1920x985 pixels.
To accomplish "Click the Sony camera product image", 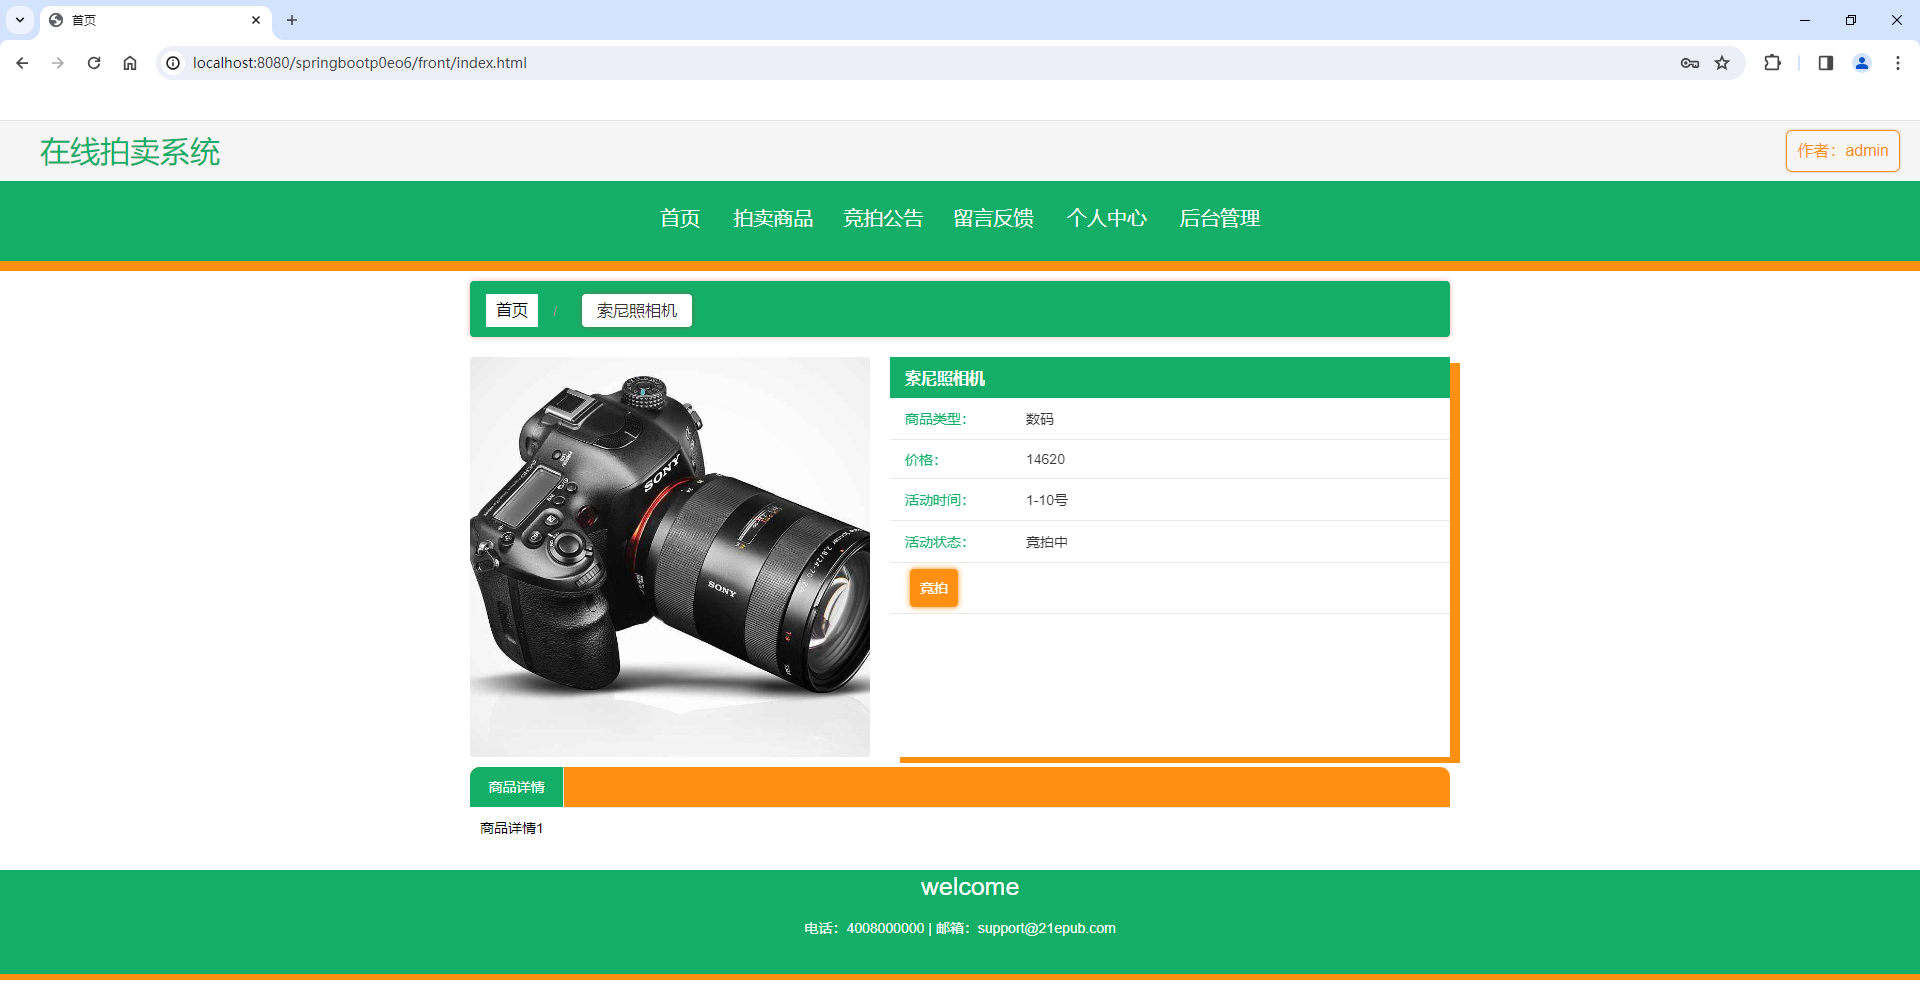I will pos(670,556).
